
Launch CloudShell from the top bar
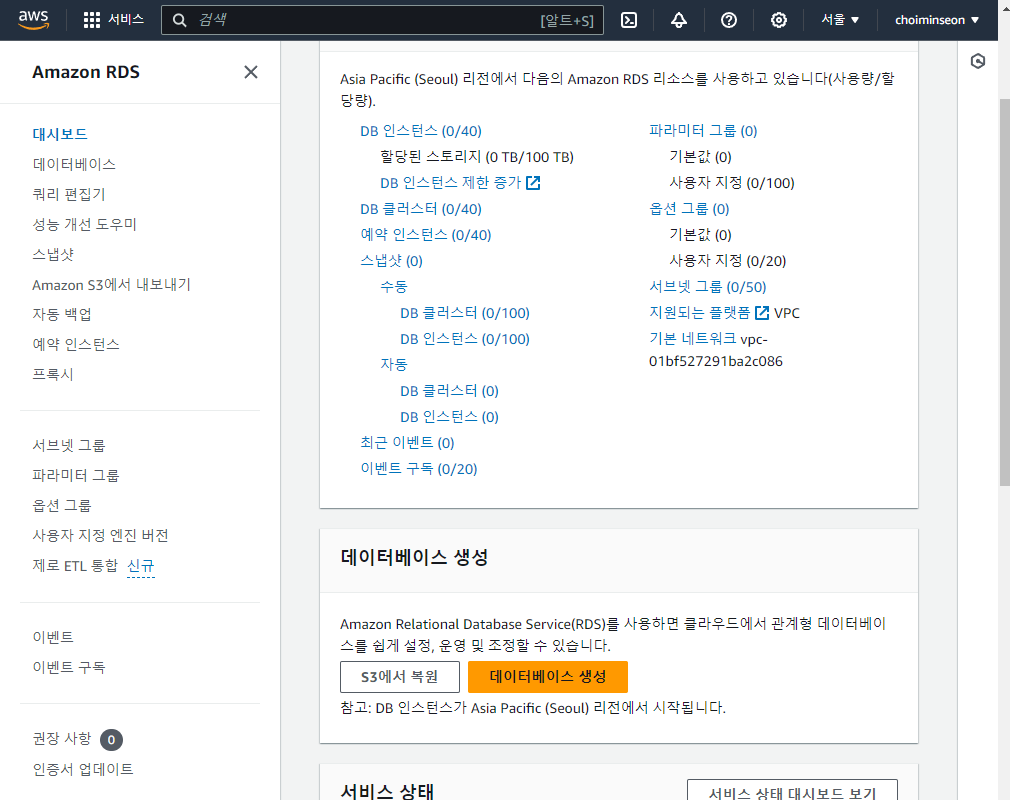click(629, 20)
